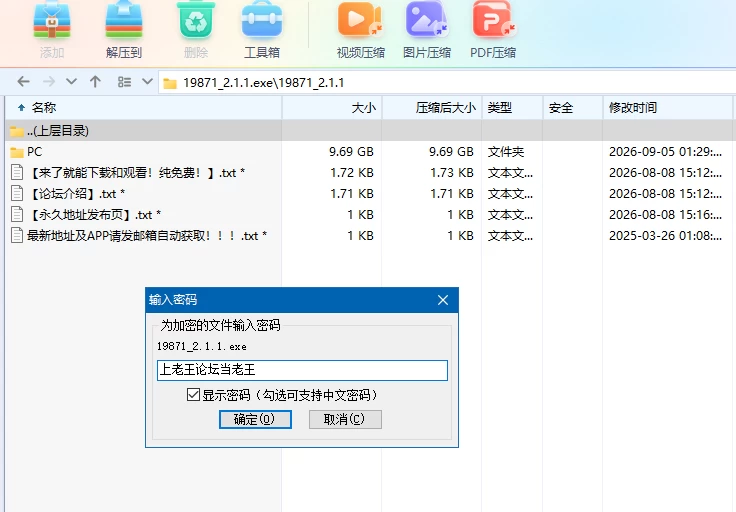
Task: Sort by 压缩后大小 column header
Action: 432,108
